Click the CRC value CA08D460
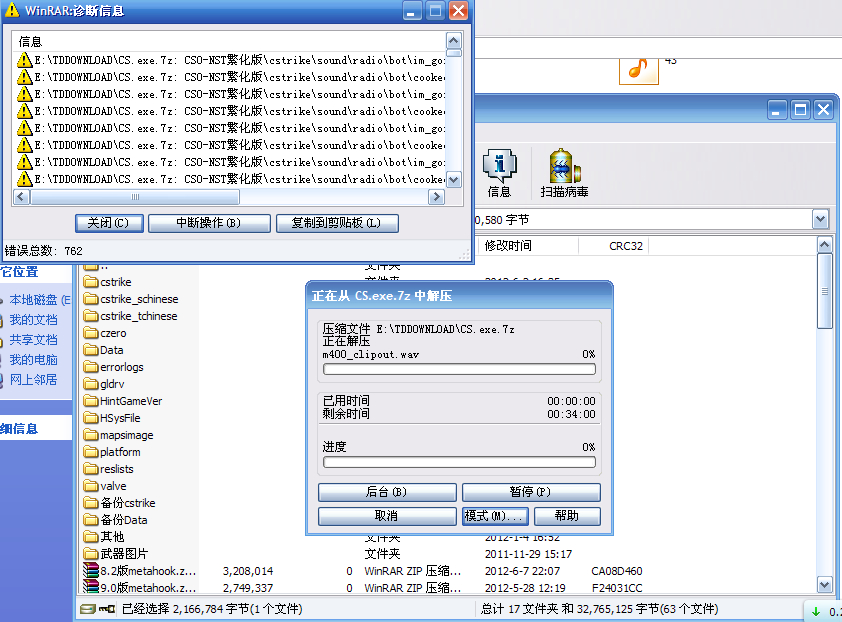This screenshot has width=842, height=622. coord(616,571)
